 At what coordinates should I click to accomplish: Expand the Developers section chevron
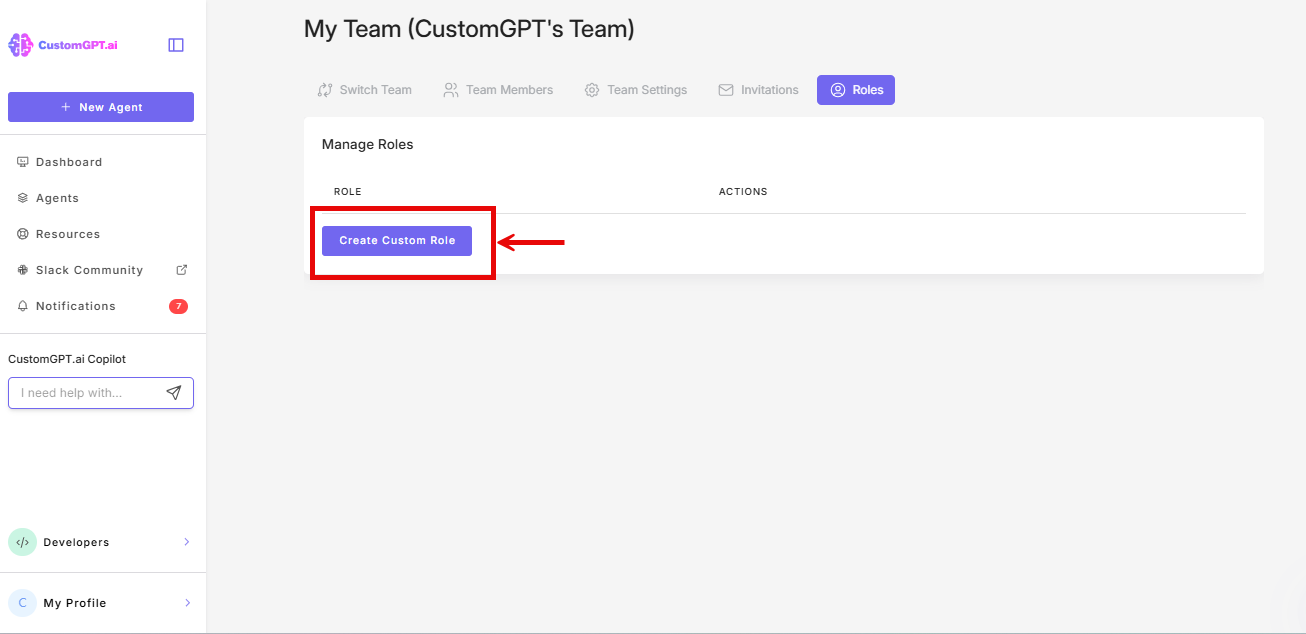pos(187,541)
